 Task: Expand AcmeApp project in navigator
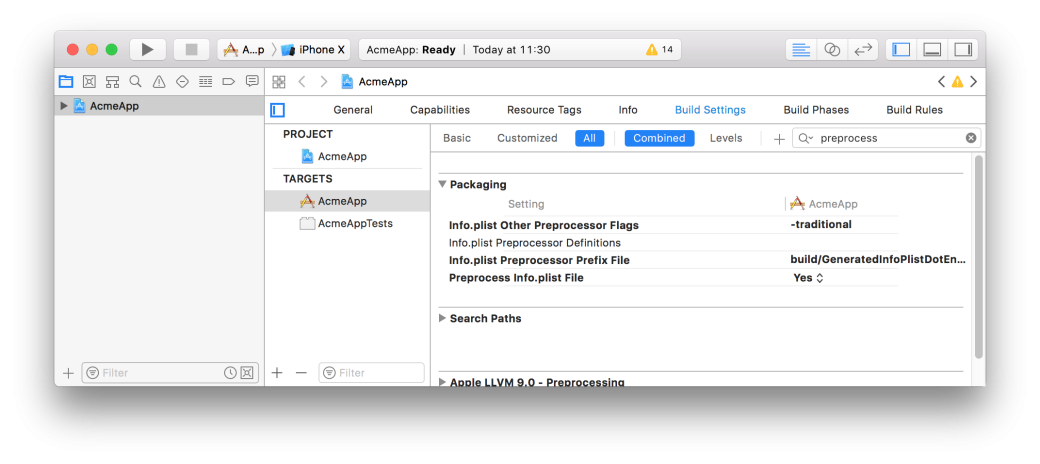tap(64, 105)
